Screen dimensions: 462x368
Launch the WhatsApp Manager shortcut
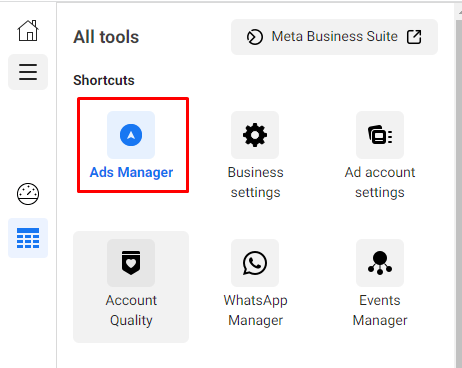[x=255, y=283]
